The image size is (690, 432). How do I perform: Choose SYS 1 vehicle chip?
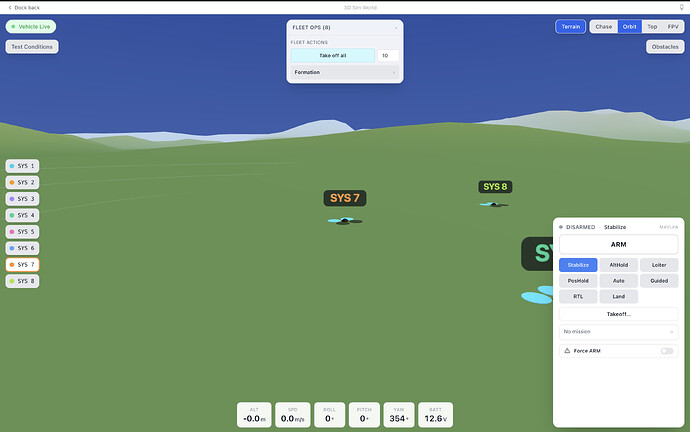click(x=22, y=166)
